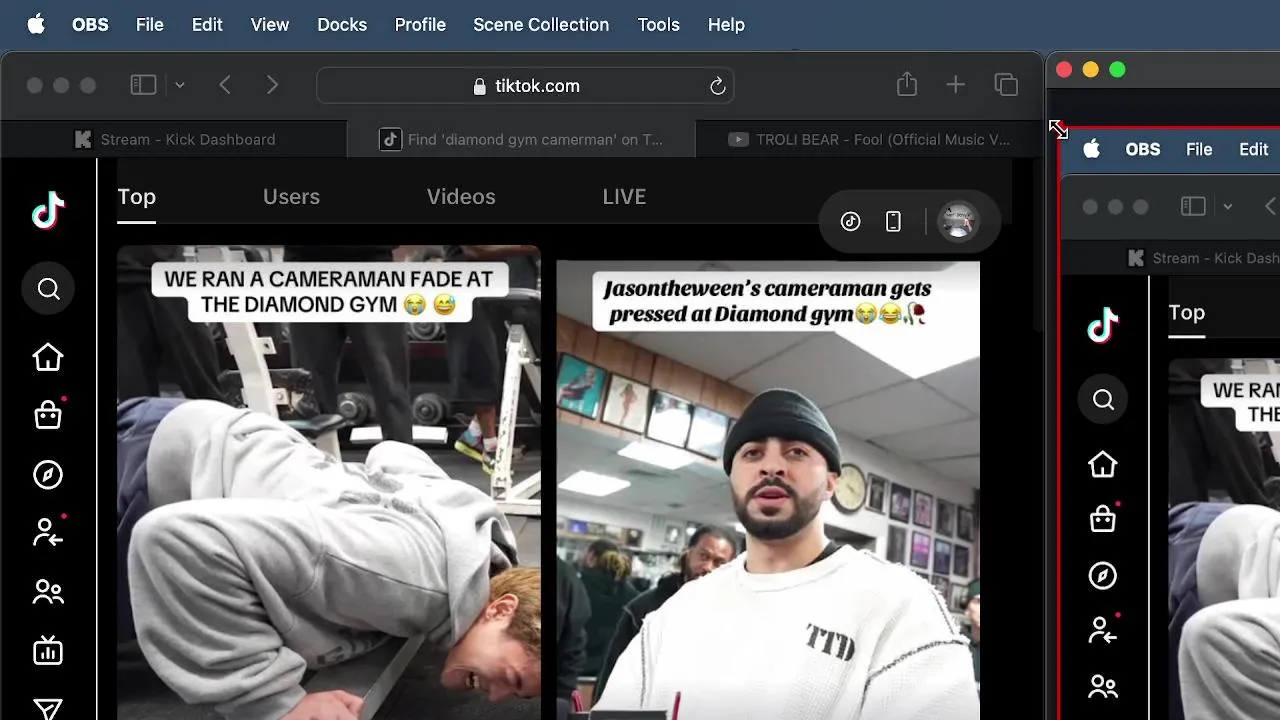Click sidebar toggle in mirrored preview window
1280x720 pixels.
1193,207
